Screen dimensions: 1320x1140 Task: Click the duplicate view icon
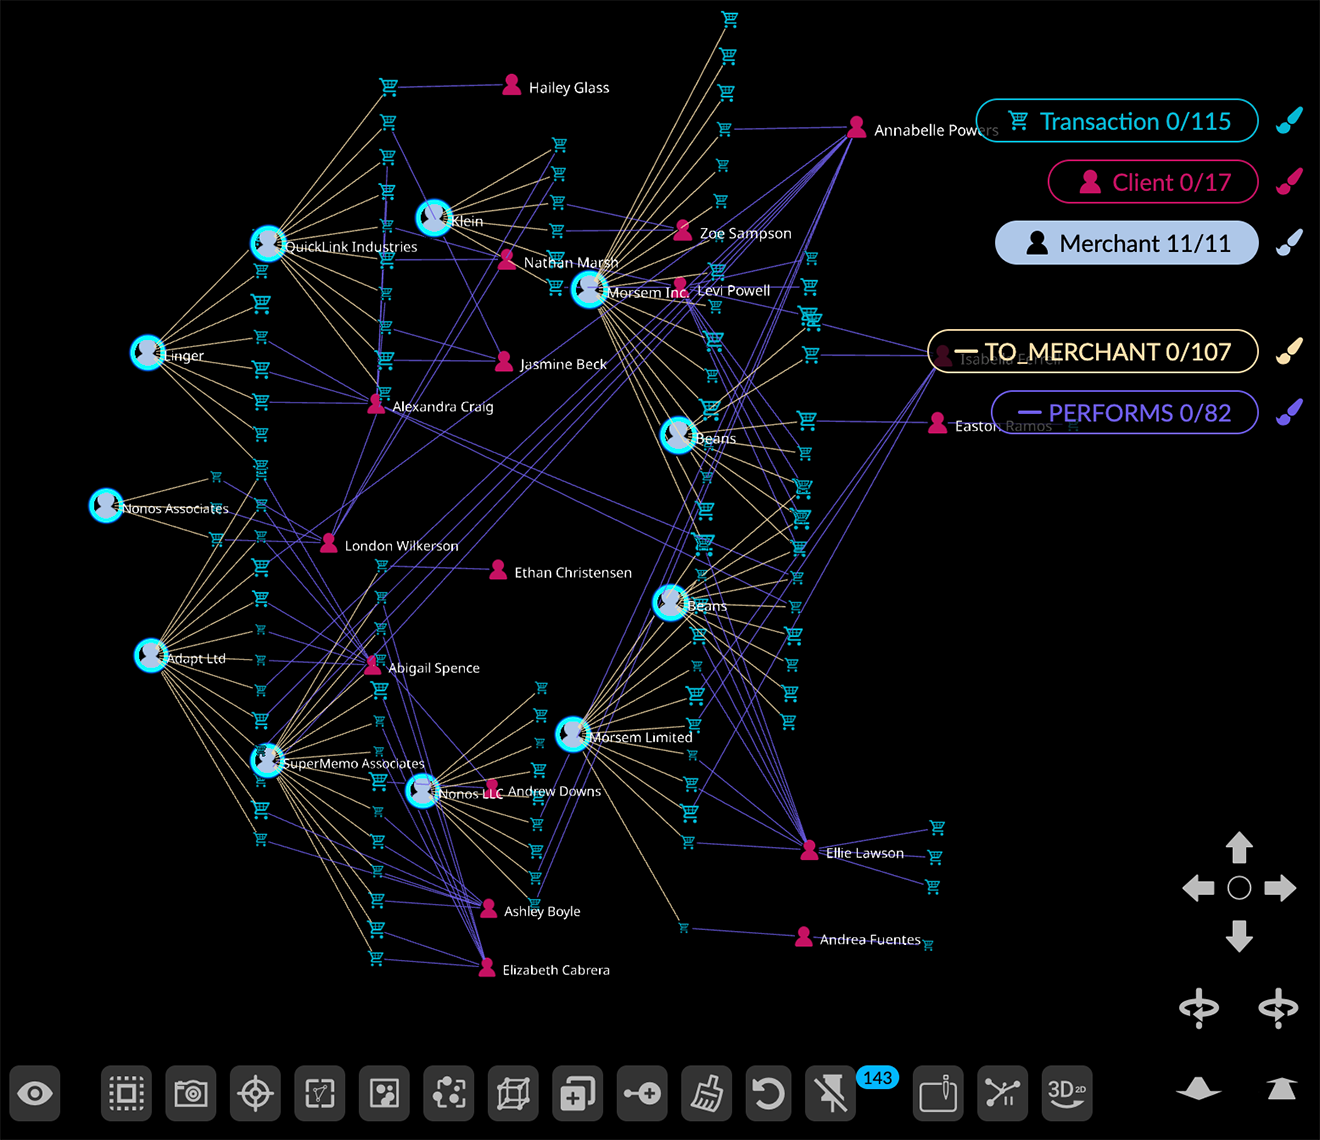tap(578, 1093)
